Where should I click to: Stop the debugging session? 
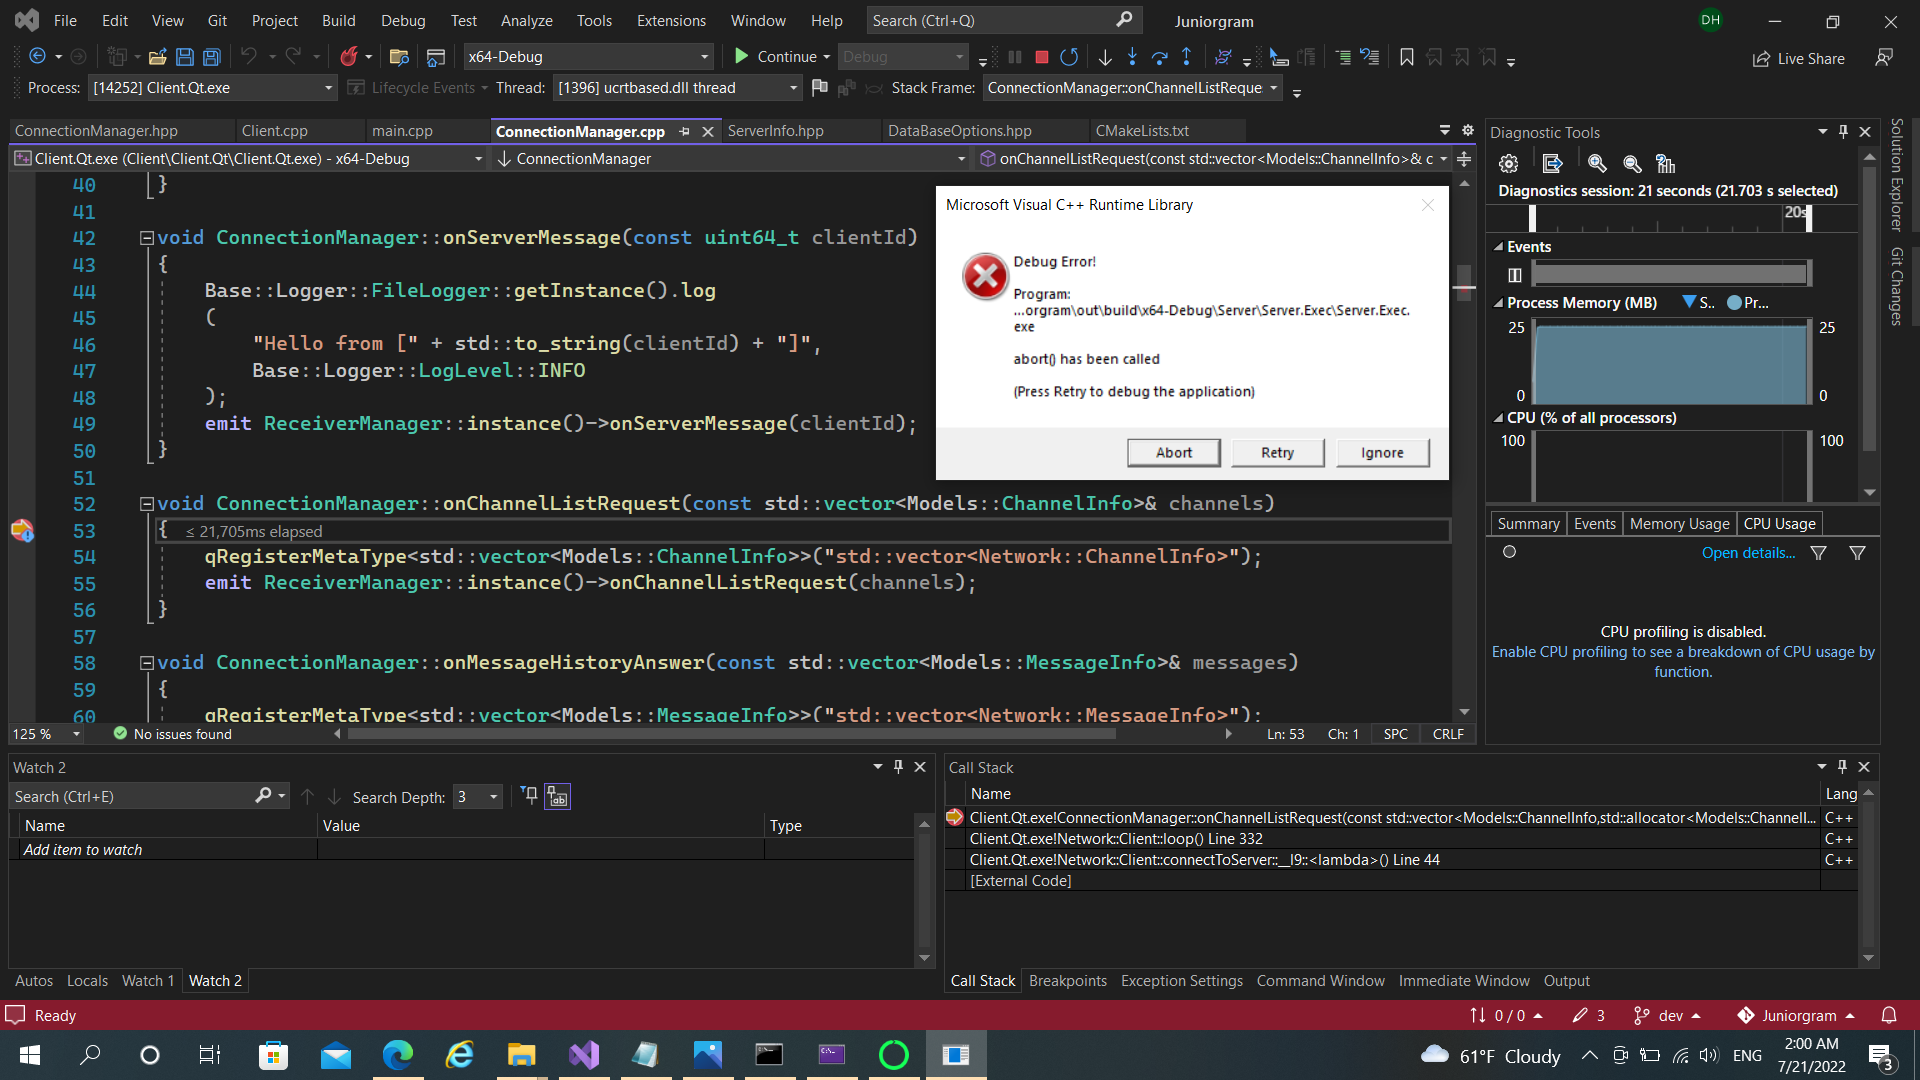pyautogui.click(x=1040, y=57)
